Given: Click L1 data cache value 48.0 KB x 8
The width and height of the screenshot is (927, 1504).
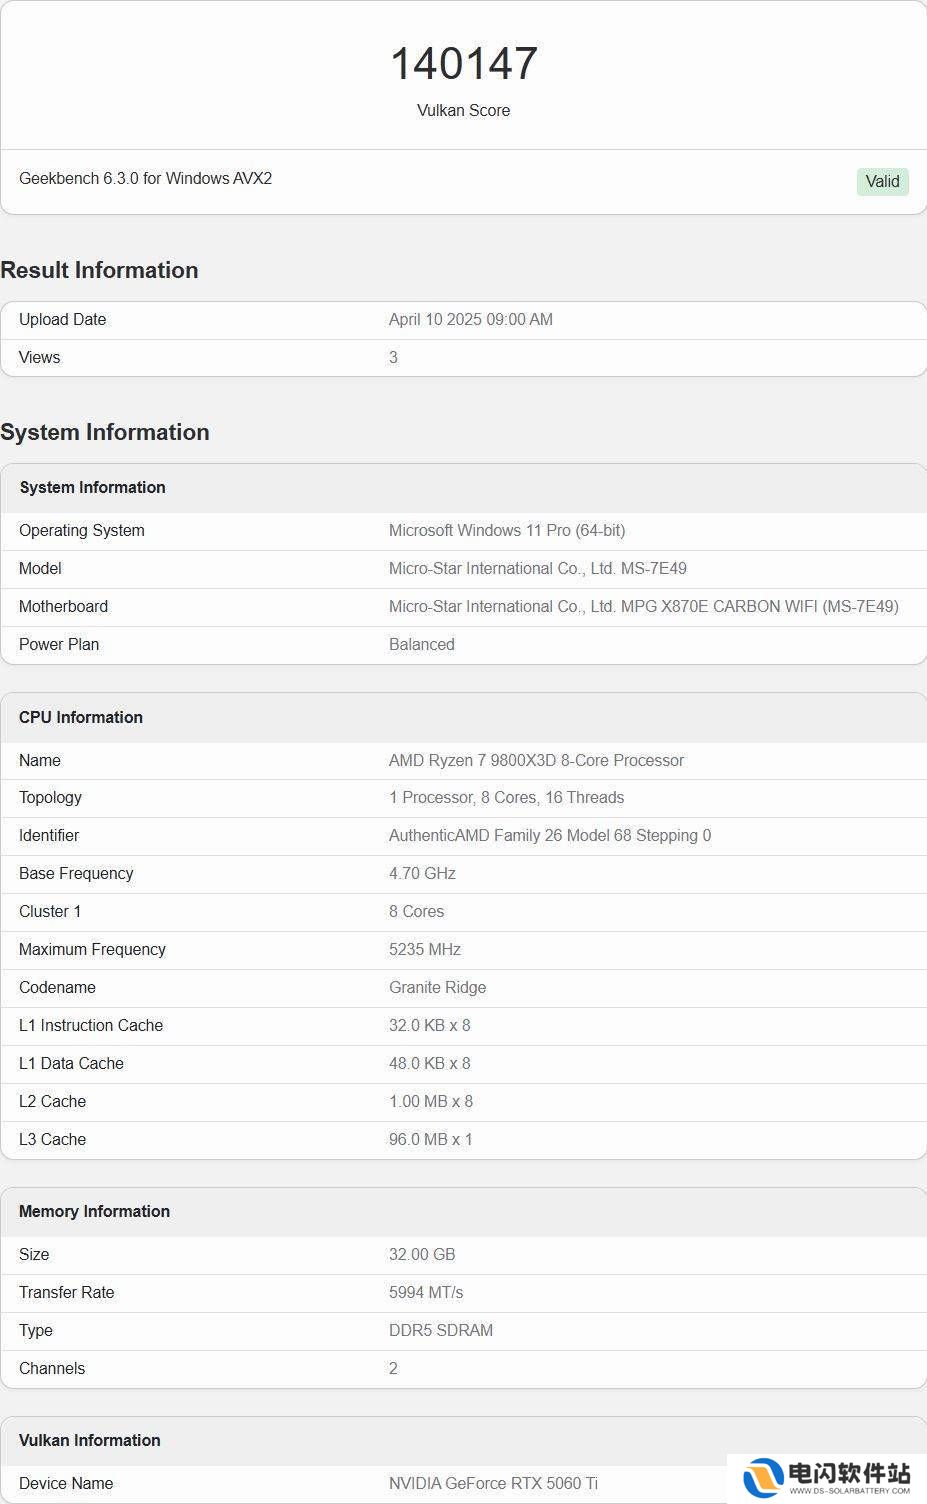Looking at the screenshot, I should [x=430, y=1064].
